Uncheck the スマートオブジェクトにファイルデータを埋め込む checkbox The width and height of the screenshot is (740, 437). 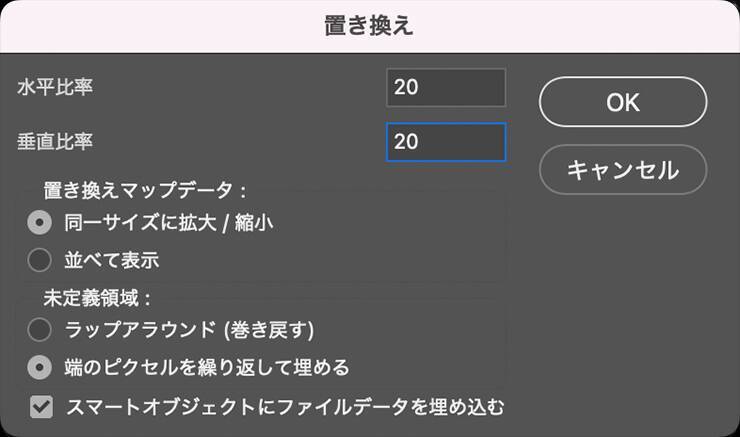pyautogui.click(x=41, y=407)
